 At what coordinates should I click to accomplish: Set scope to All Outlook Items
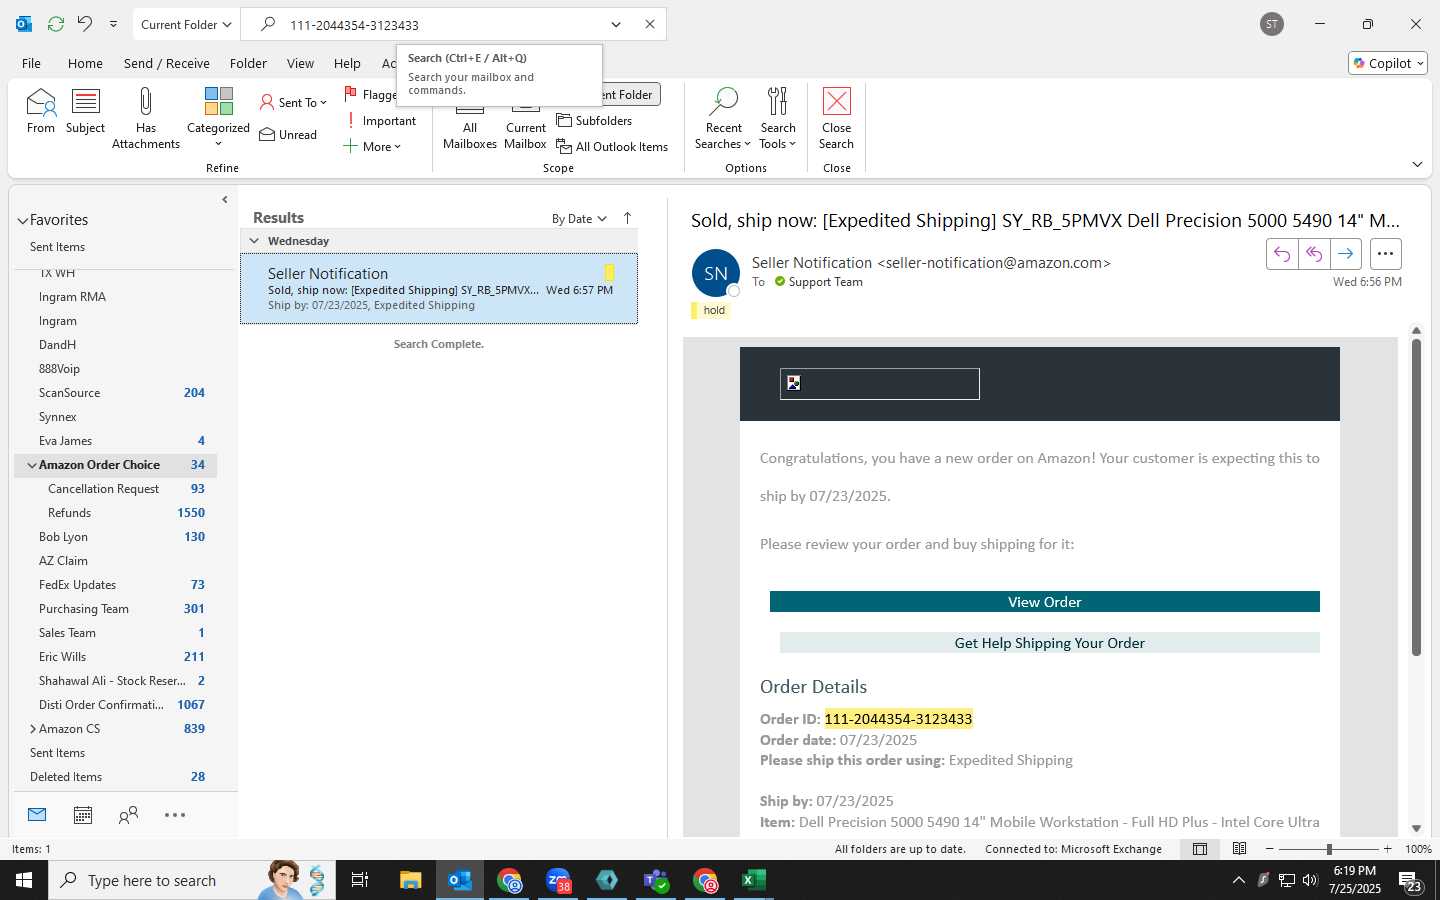tap(612, 147)
